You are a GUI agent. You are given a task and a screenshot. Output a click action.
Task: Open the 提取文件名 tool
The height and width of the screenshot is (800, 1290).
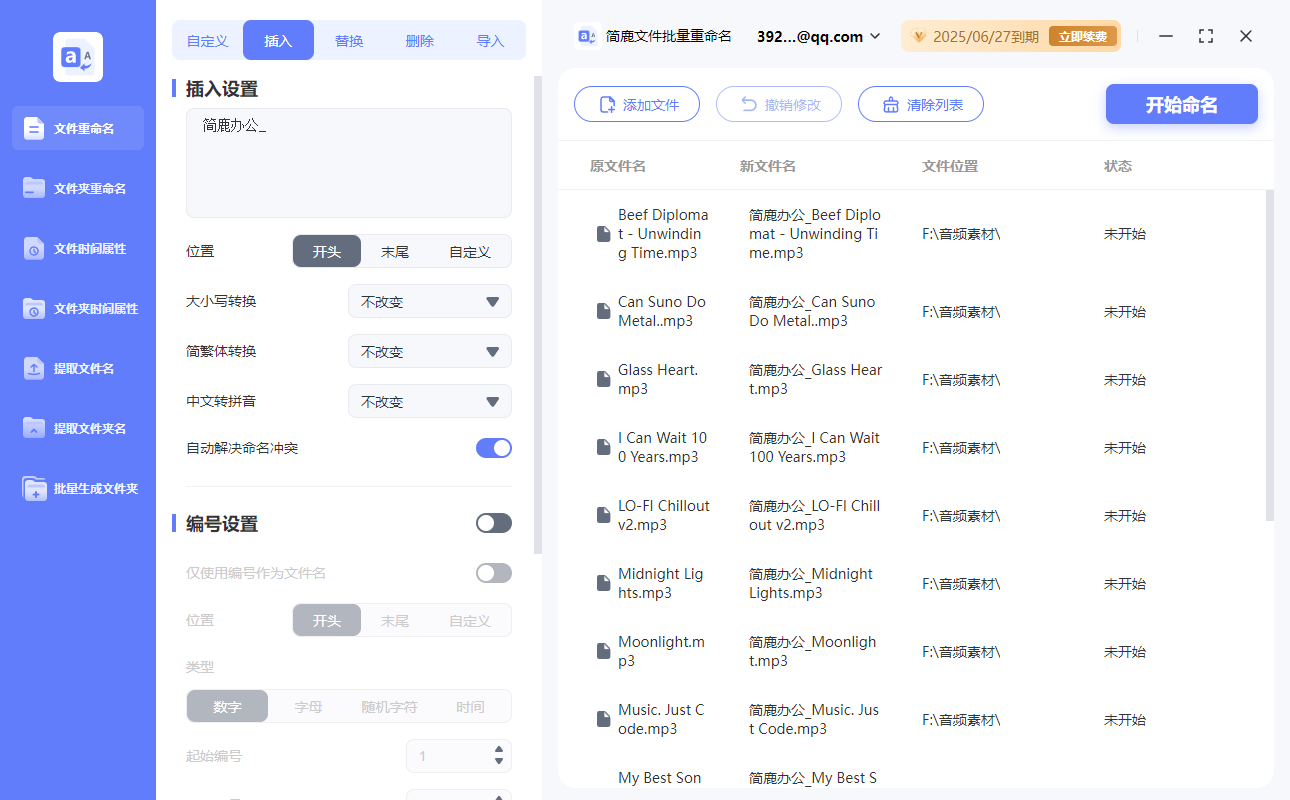pos(77,368)
